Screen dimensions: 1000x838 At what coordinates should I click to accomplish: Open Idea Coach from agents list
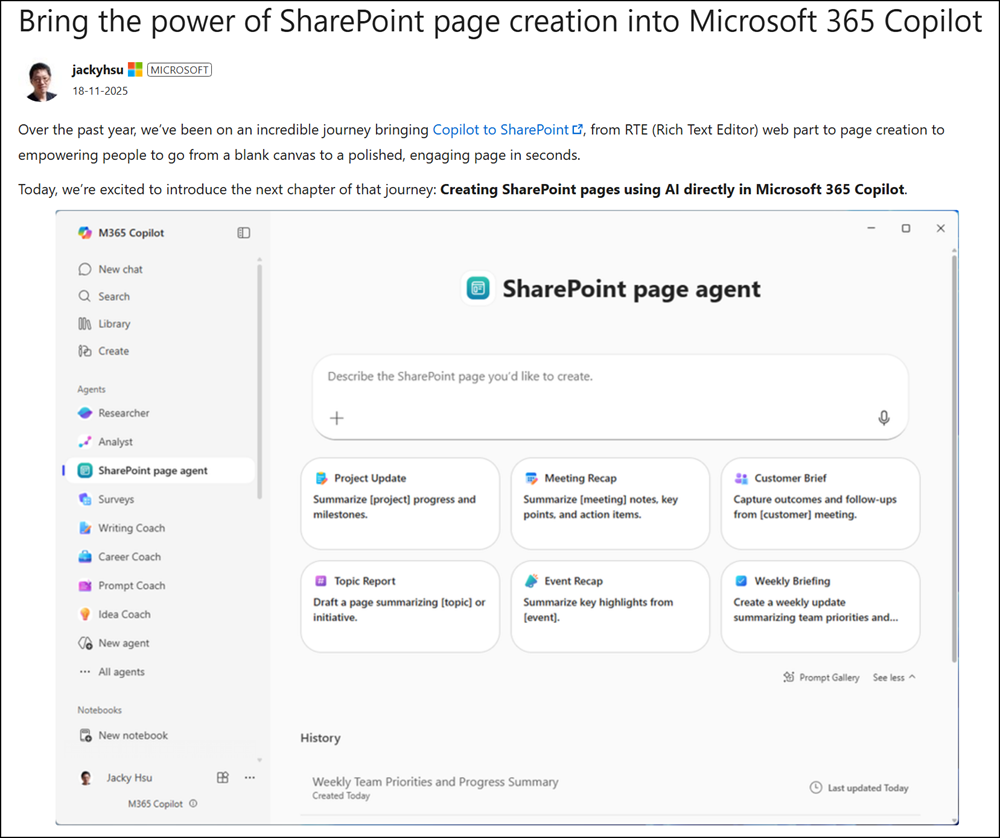click(124, 614)
